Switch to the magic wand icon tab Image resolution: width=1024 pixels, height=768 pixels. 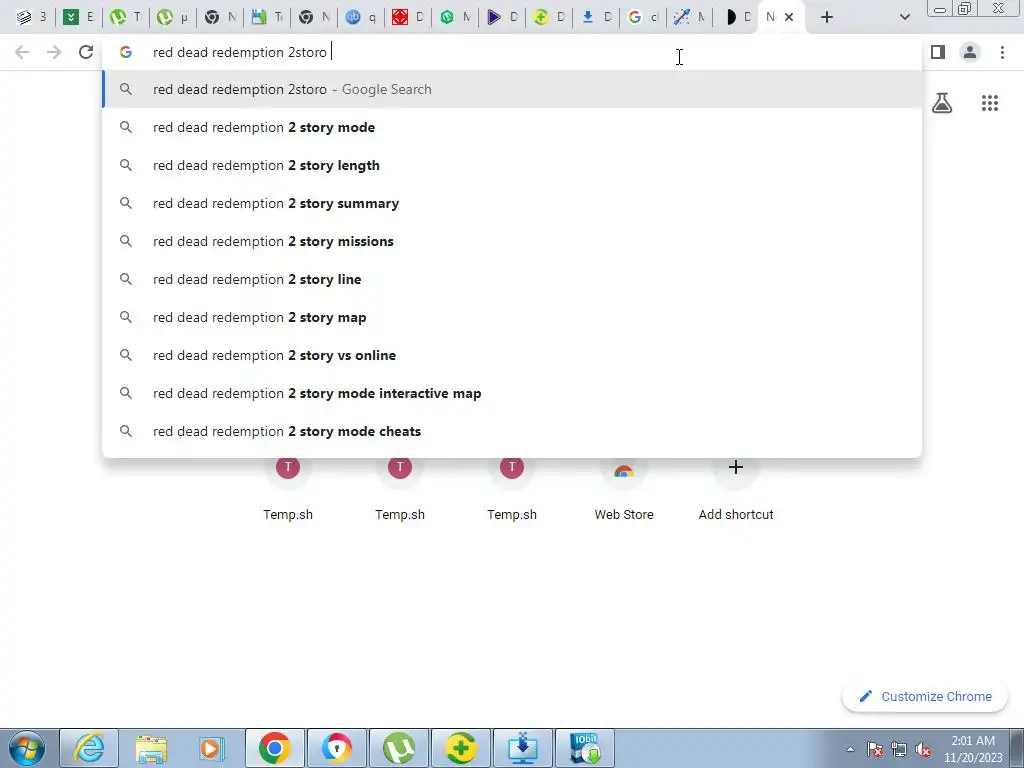(690, 17)
